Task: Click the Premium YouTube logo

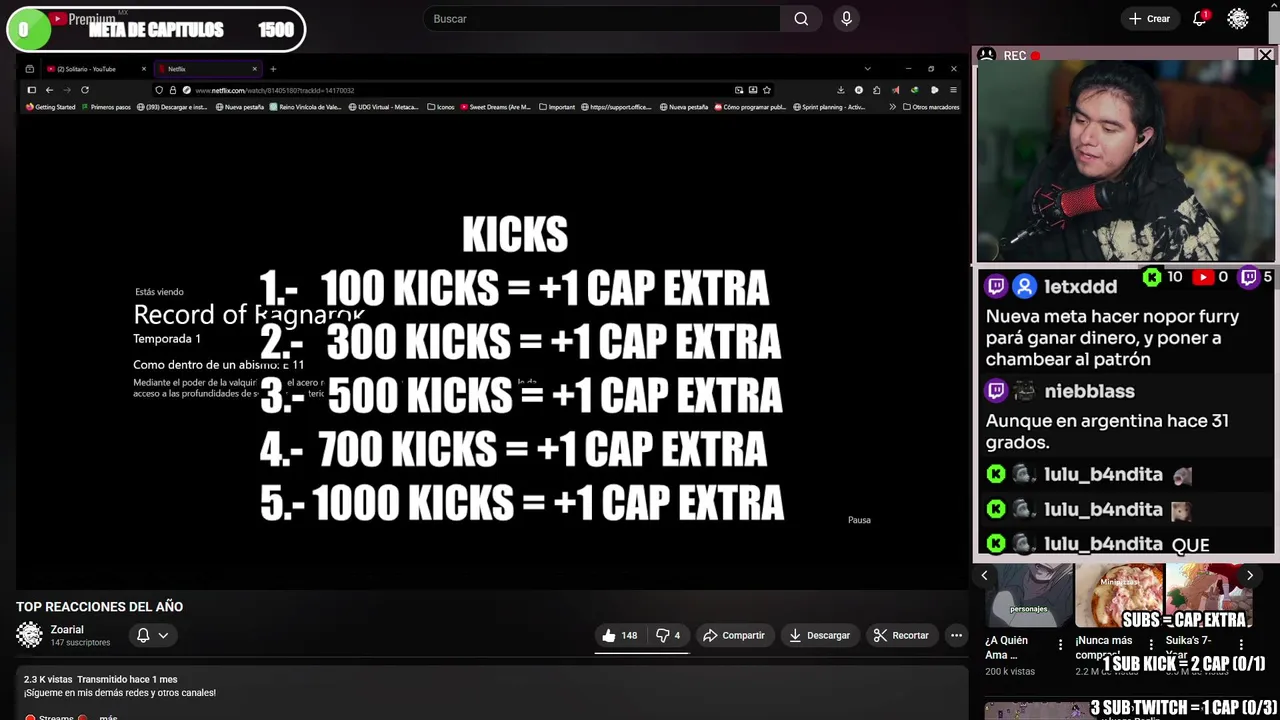Action: tap(84, 19)
